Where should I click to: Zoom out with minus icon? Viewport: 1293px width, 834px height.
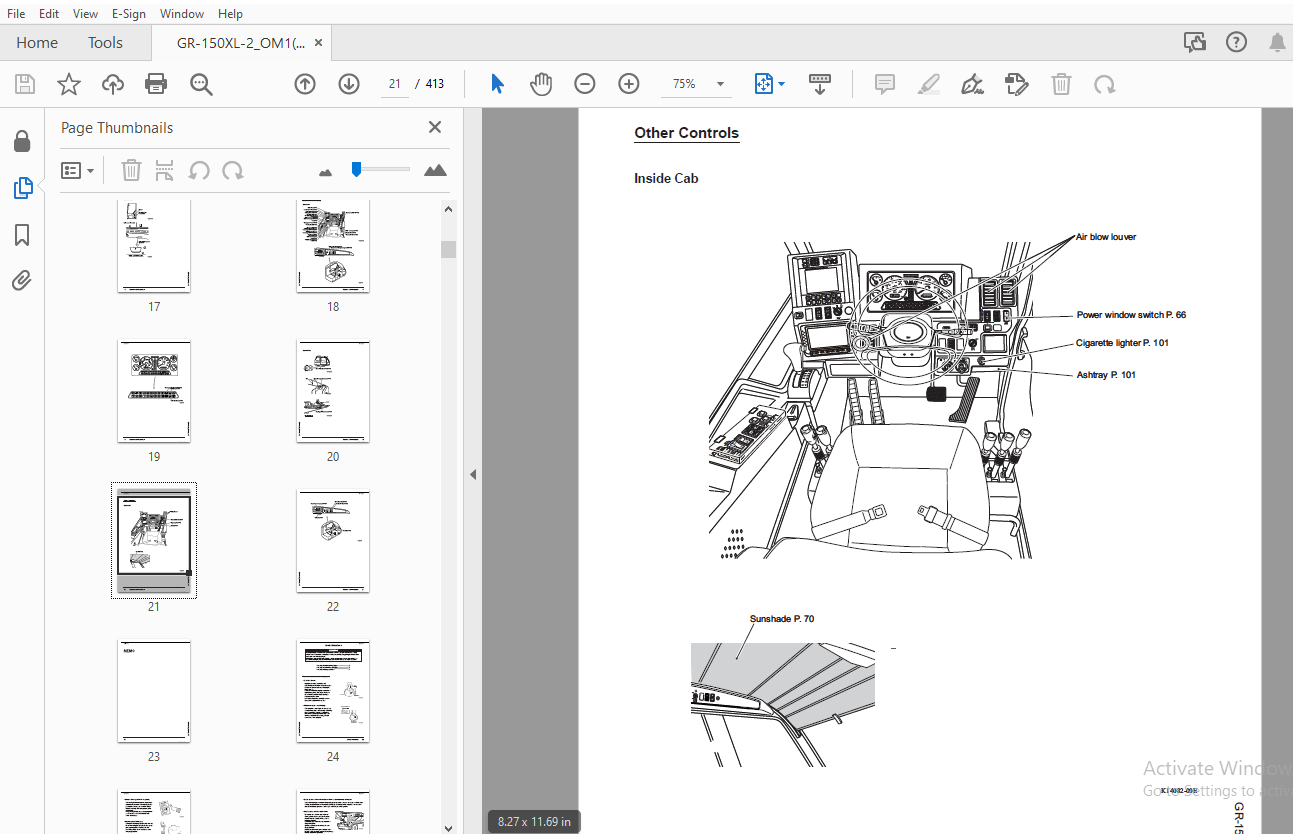585,84
